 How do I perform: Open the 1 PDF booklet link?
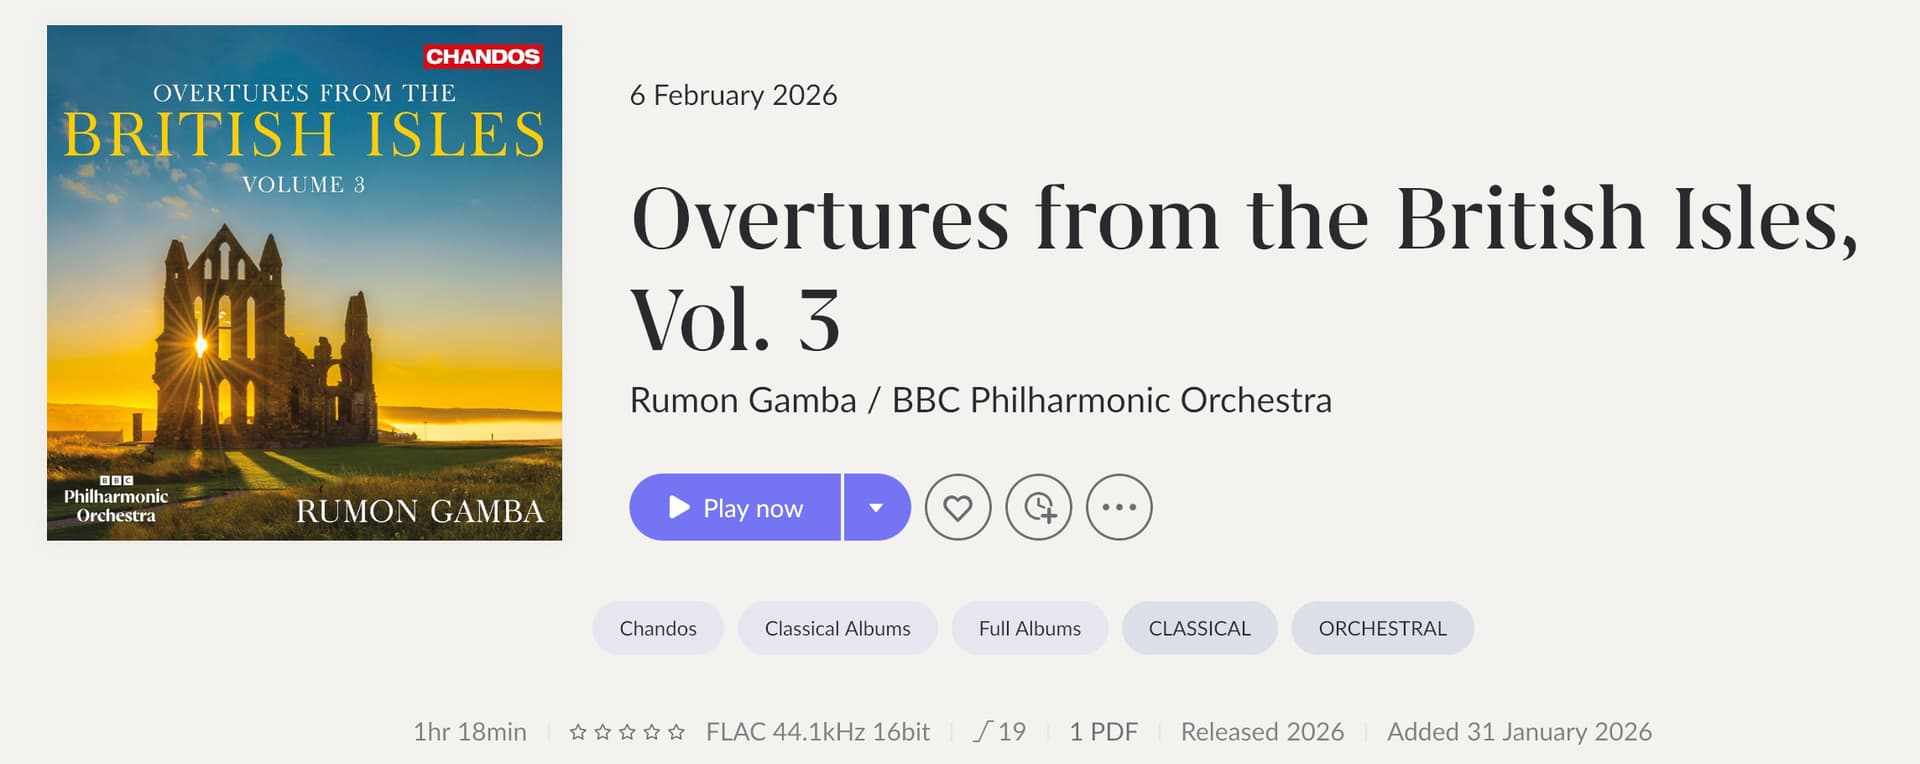click(x=1103, y=732)
